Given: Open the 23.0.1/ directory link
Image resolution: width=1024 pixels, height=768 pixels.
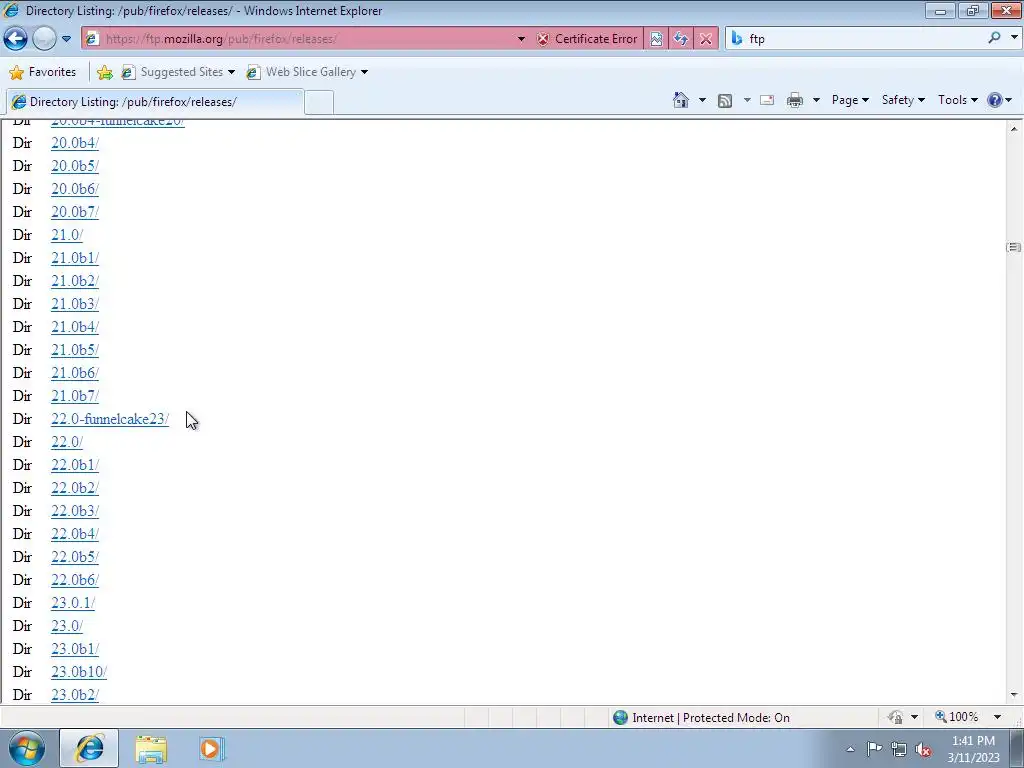Looking at the screenshot, I should (73, 603).
